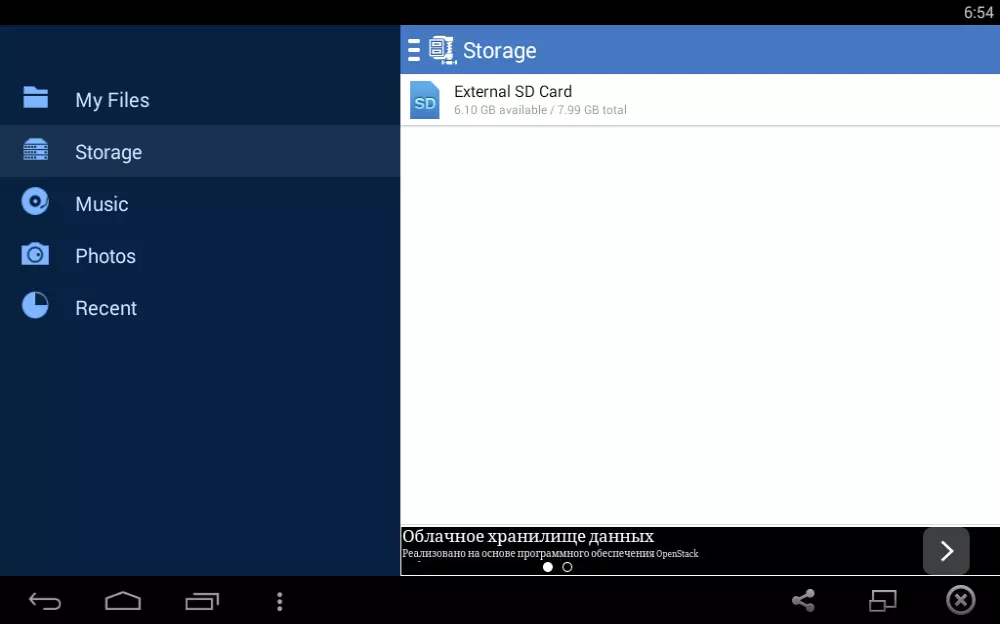Select the second ad page dot
The height and width of the screenshot is (624, 1000).
point(567,567)
